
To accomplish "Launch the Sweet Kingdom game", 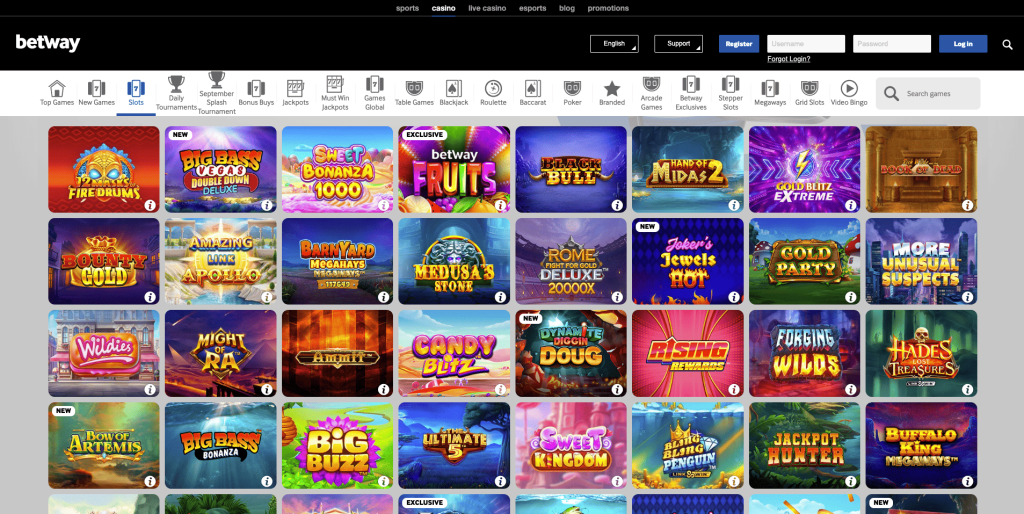I will click(x=571, y=445).
